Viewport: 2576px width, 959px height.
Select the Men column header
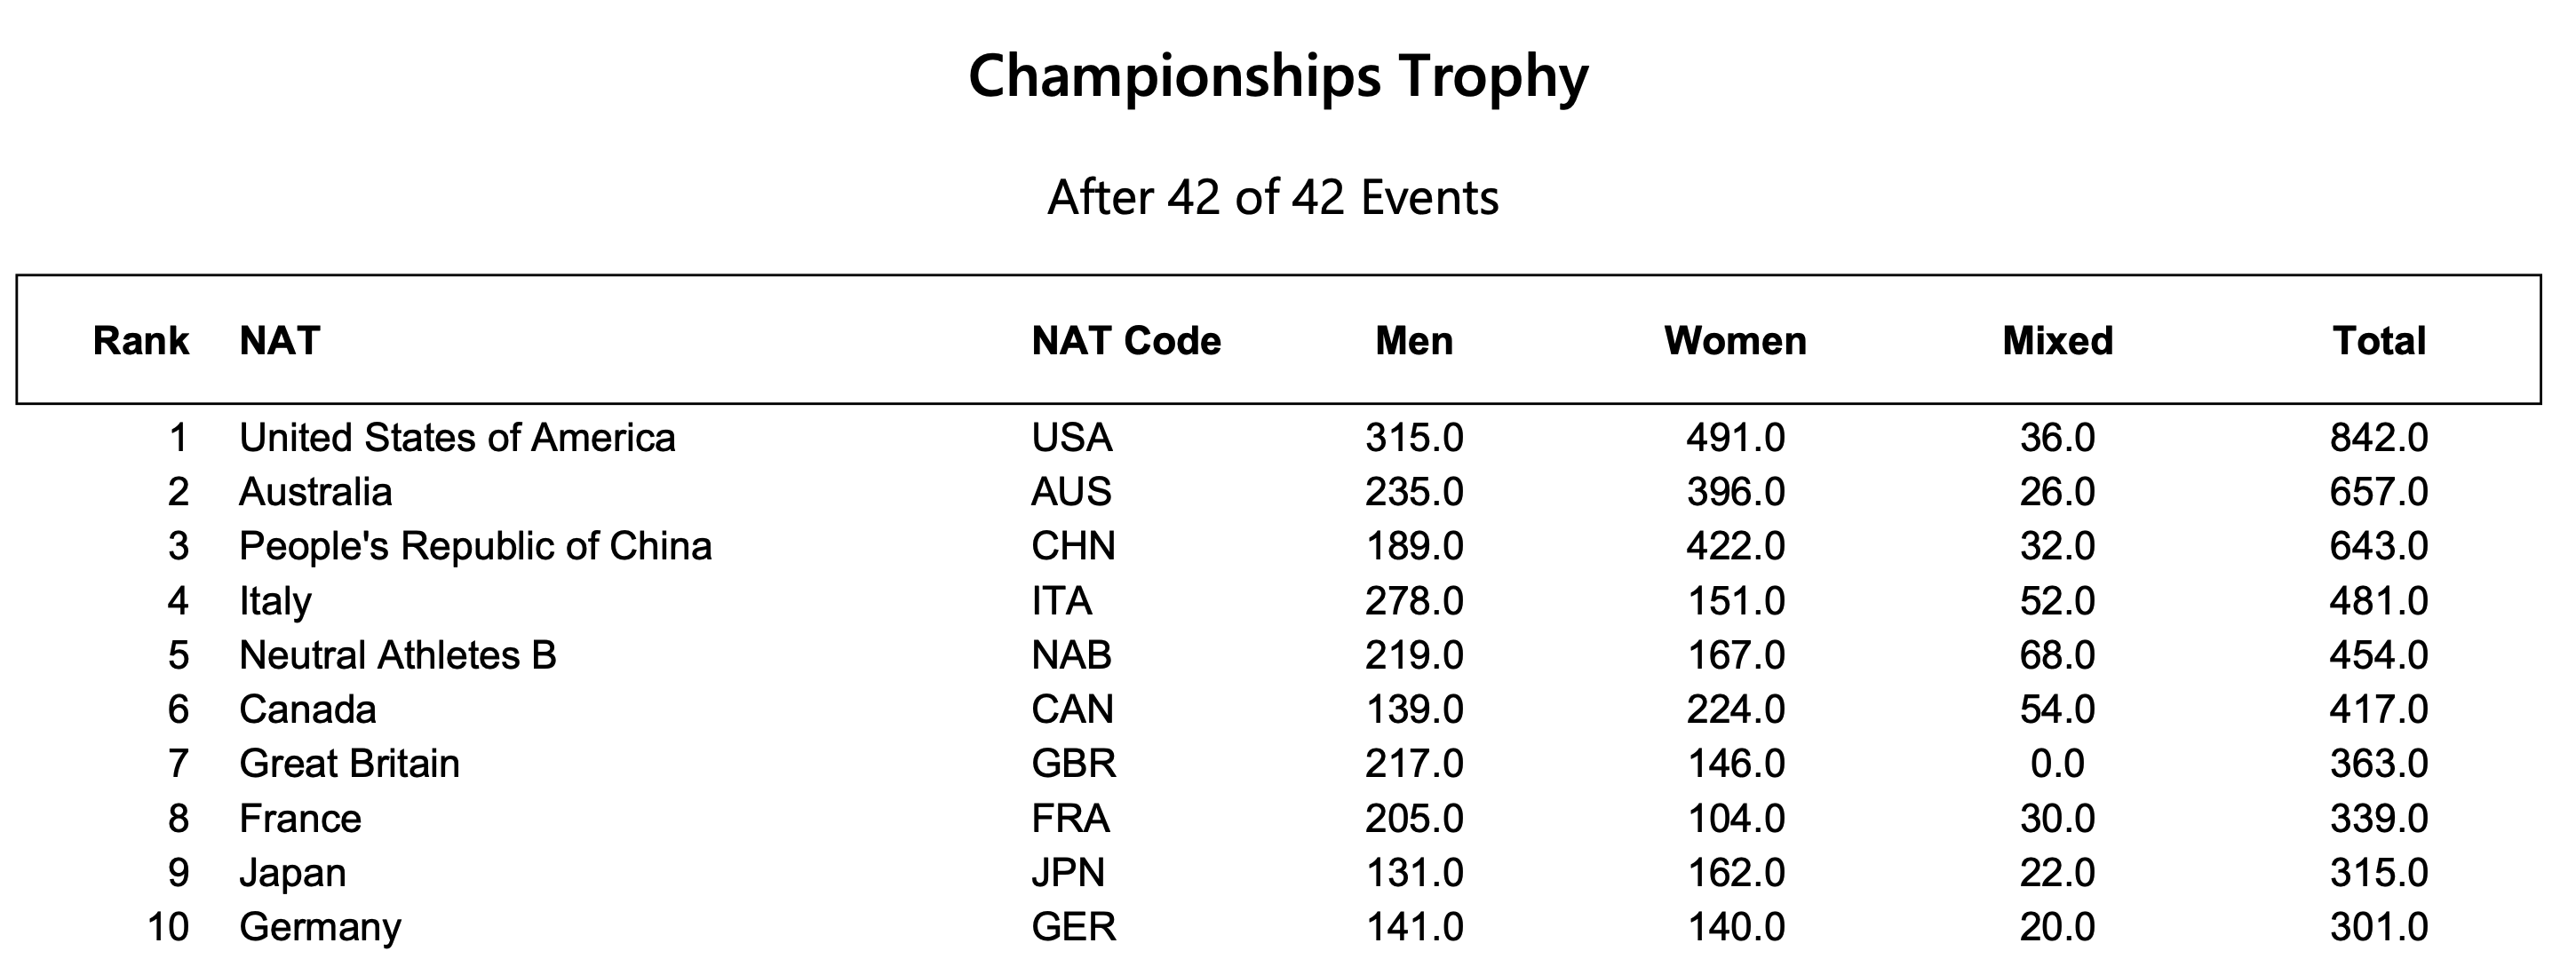click(1413, 341)
